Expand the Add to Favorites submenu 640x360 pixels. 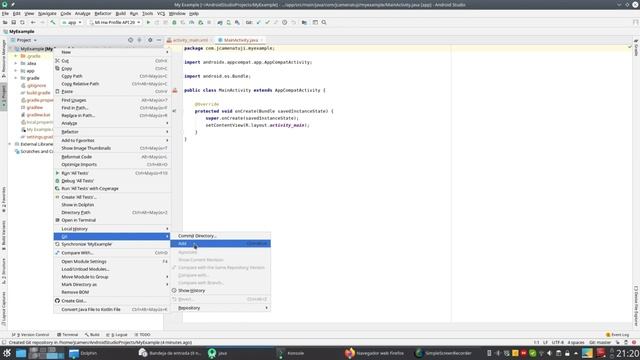click(112, 140)
